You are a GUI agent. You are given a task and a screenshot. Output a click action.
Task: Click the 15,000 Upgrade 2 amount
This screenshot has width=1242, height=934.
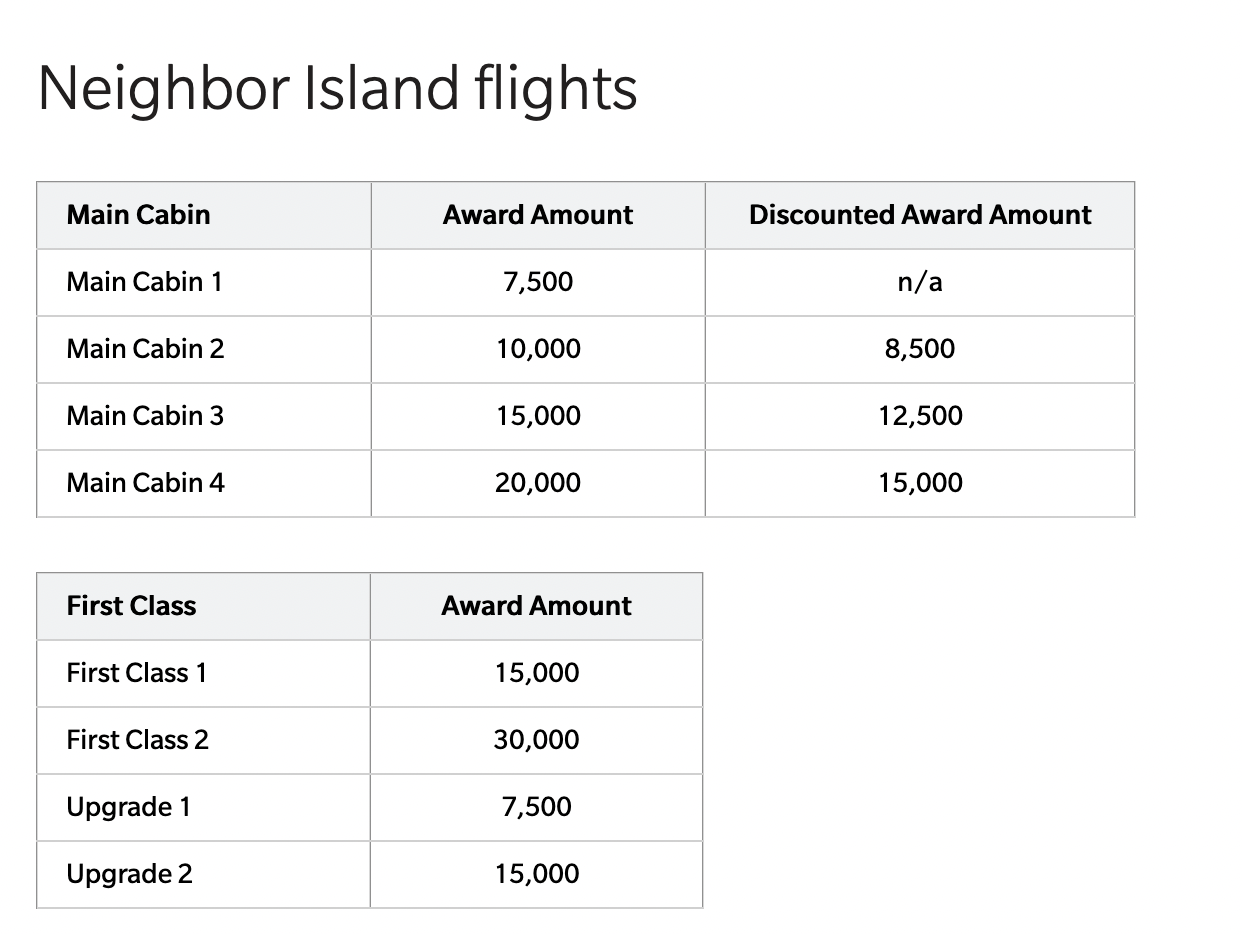point(537,874)
